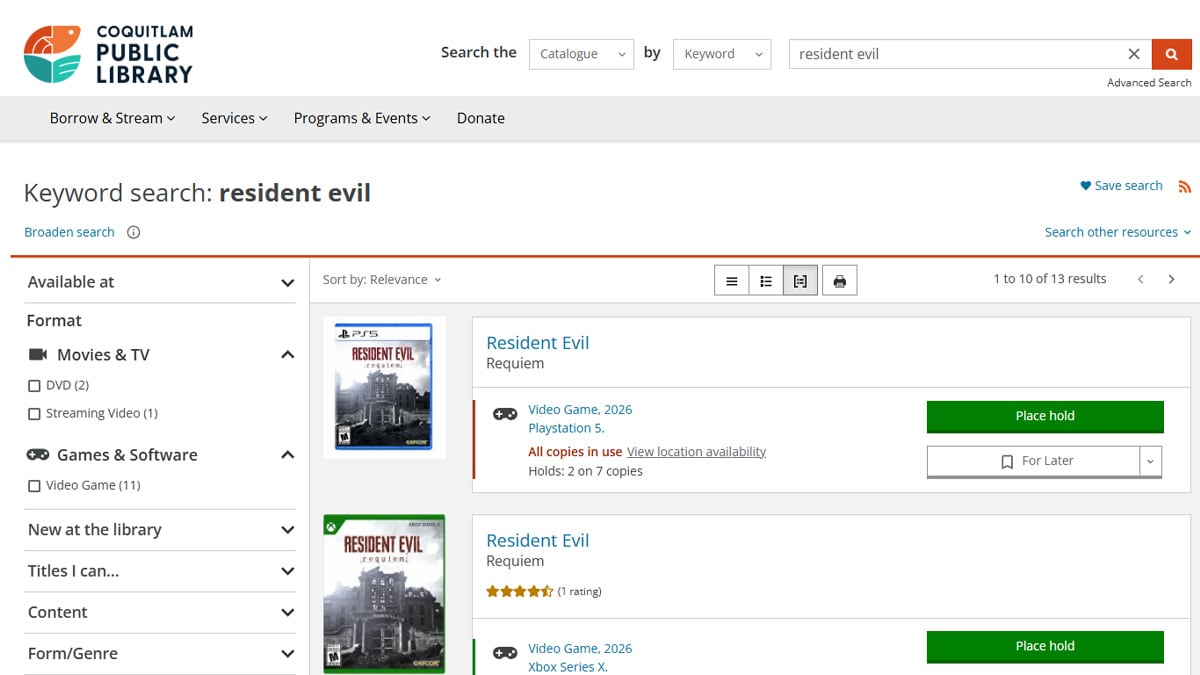This screenshot has width=1200, height=675.
Task: Click the Coquitlam Public Library logo
Action: coord(108,54)
